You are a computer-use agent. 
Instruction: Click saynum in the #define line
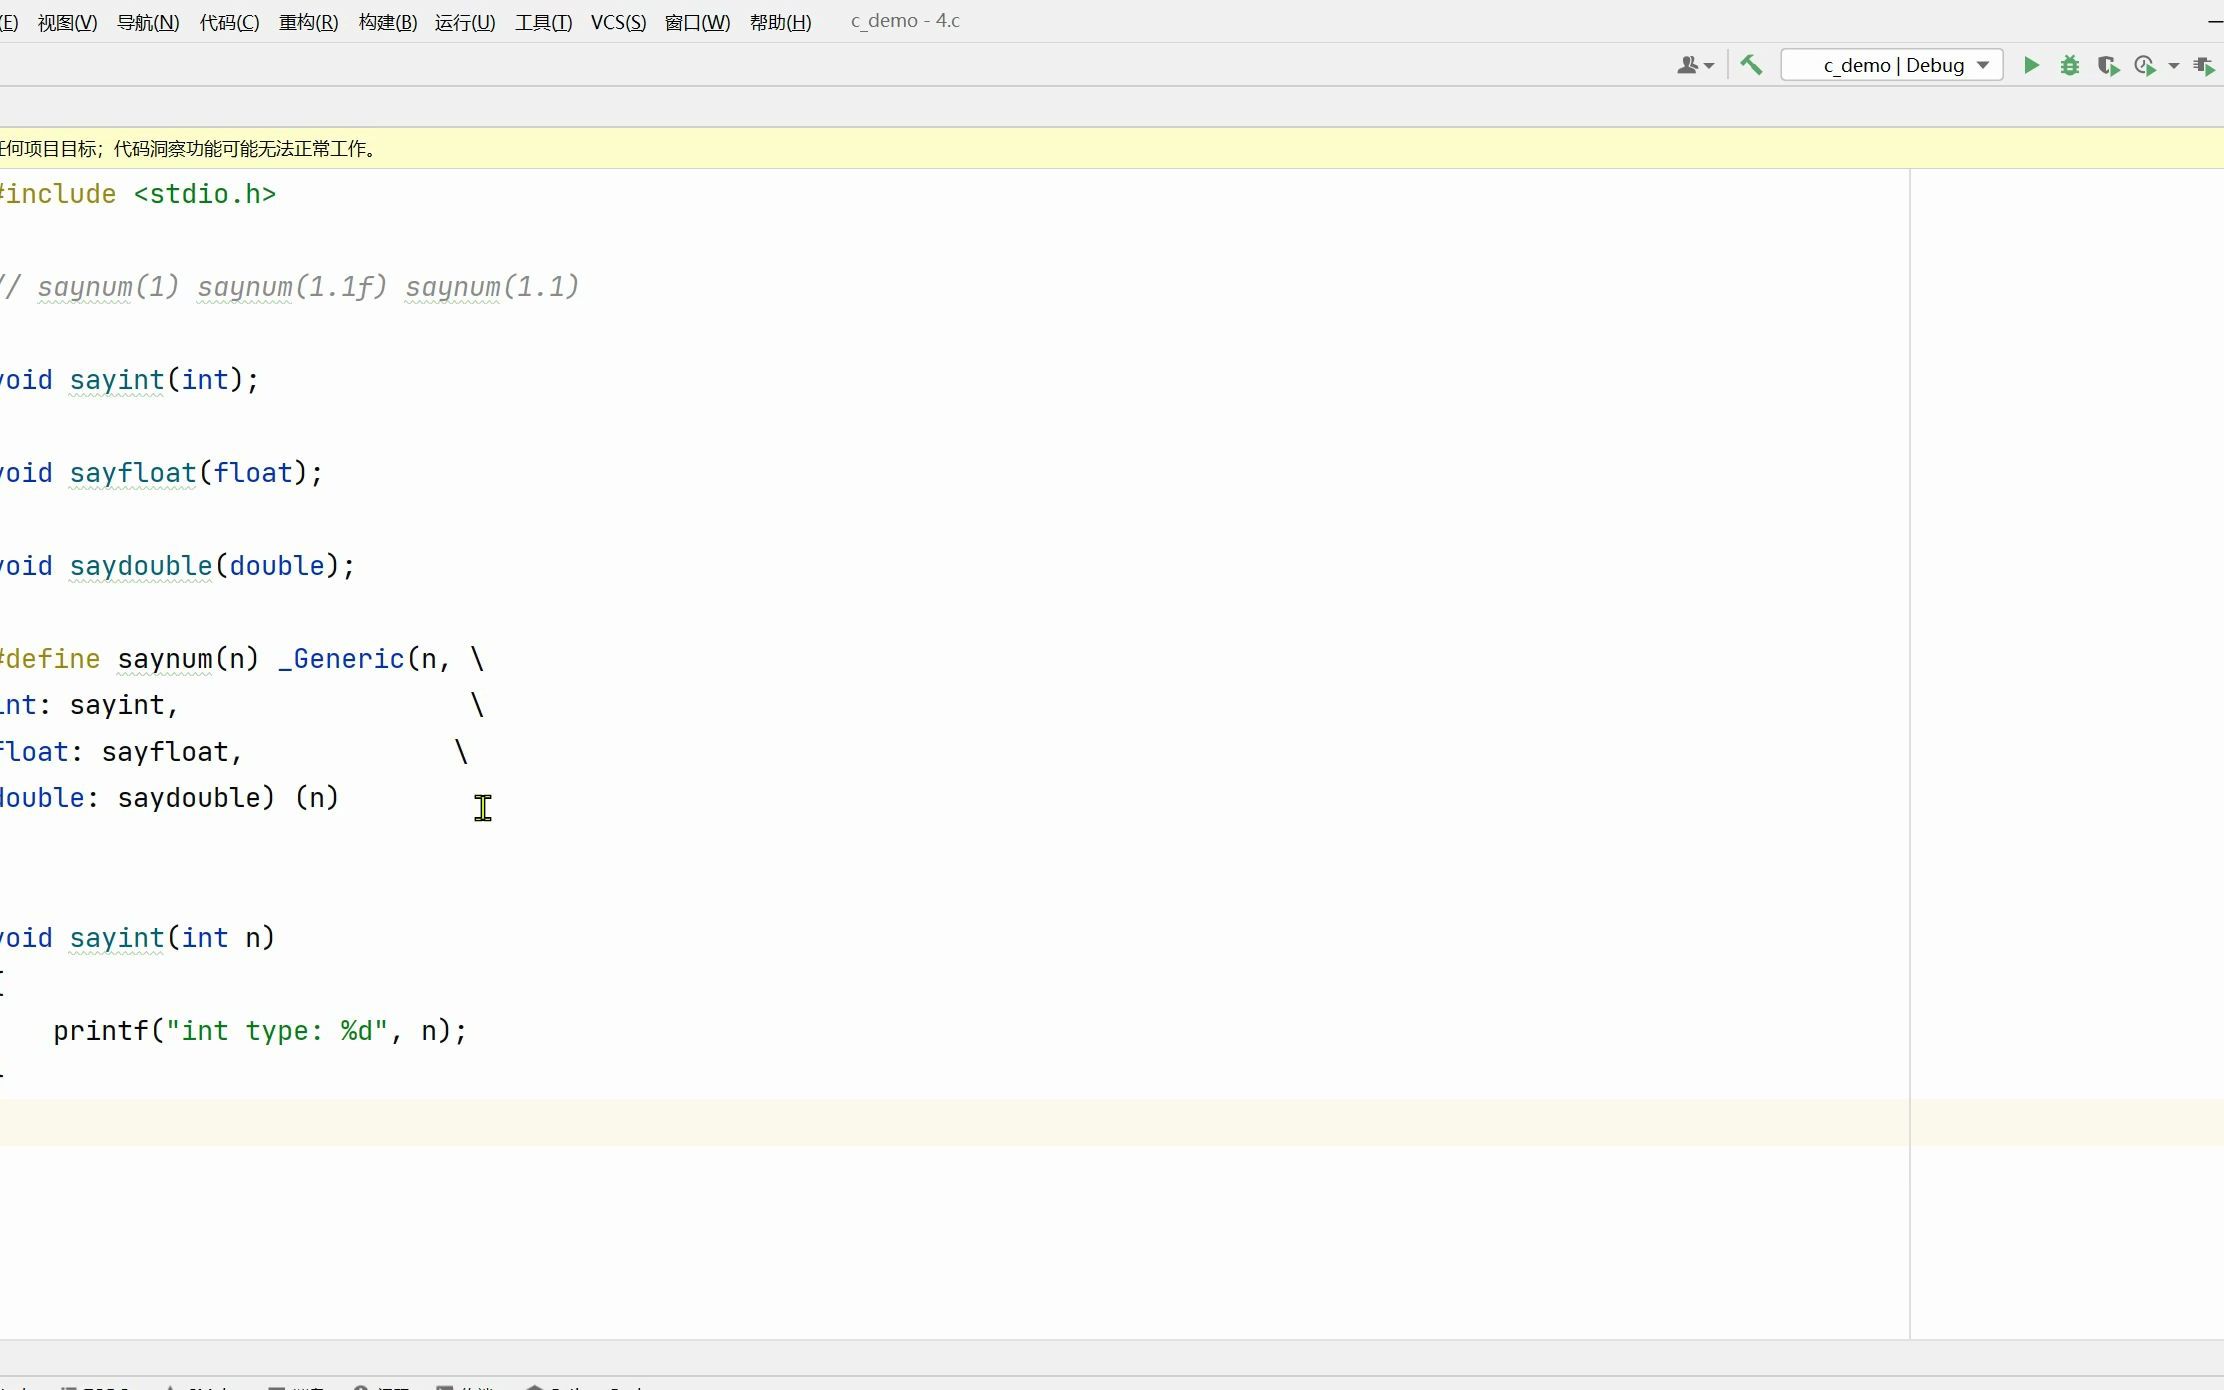point(165,659)
